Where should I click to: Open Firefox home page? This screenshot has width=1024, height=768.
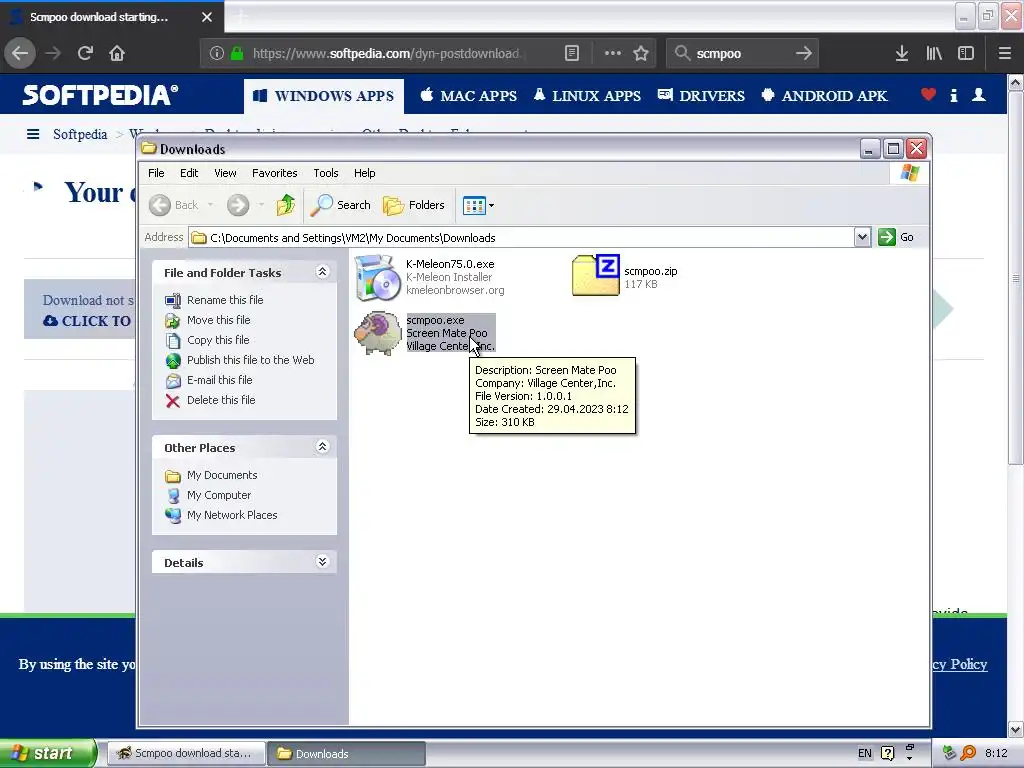click(x=117, y=53)
